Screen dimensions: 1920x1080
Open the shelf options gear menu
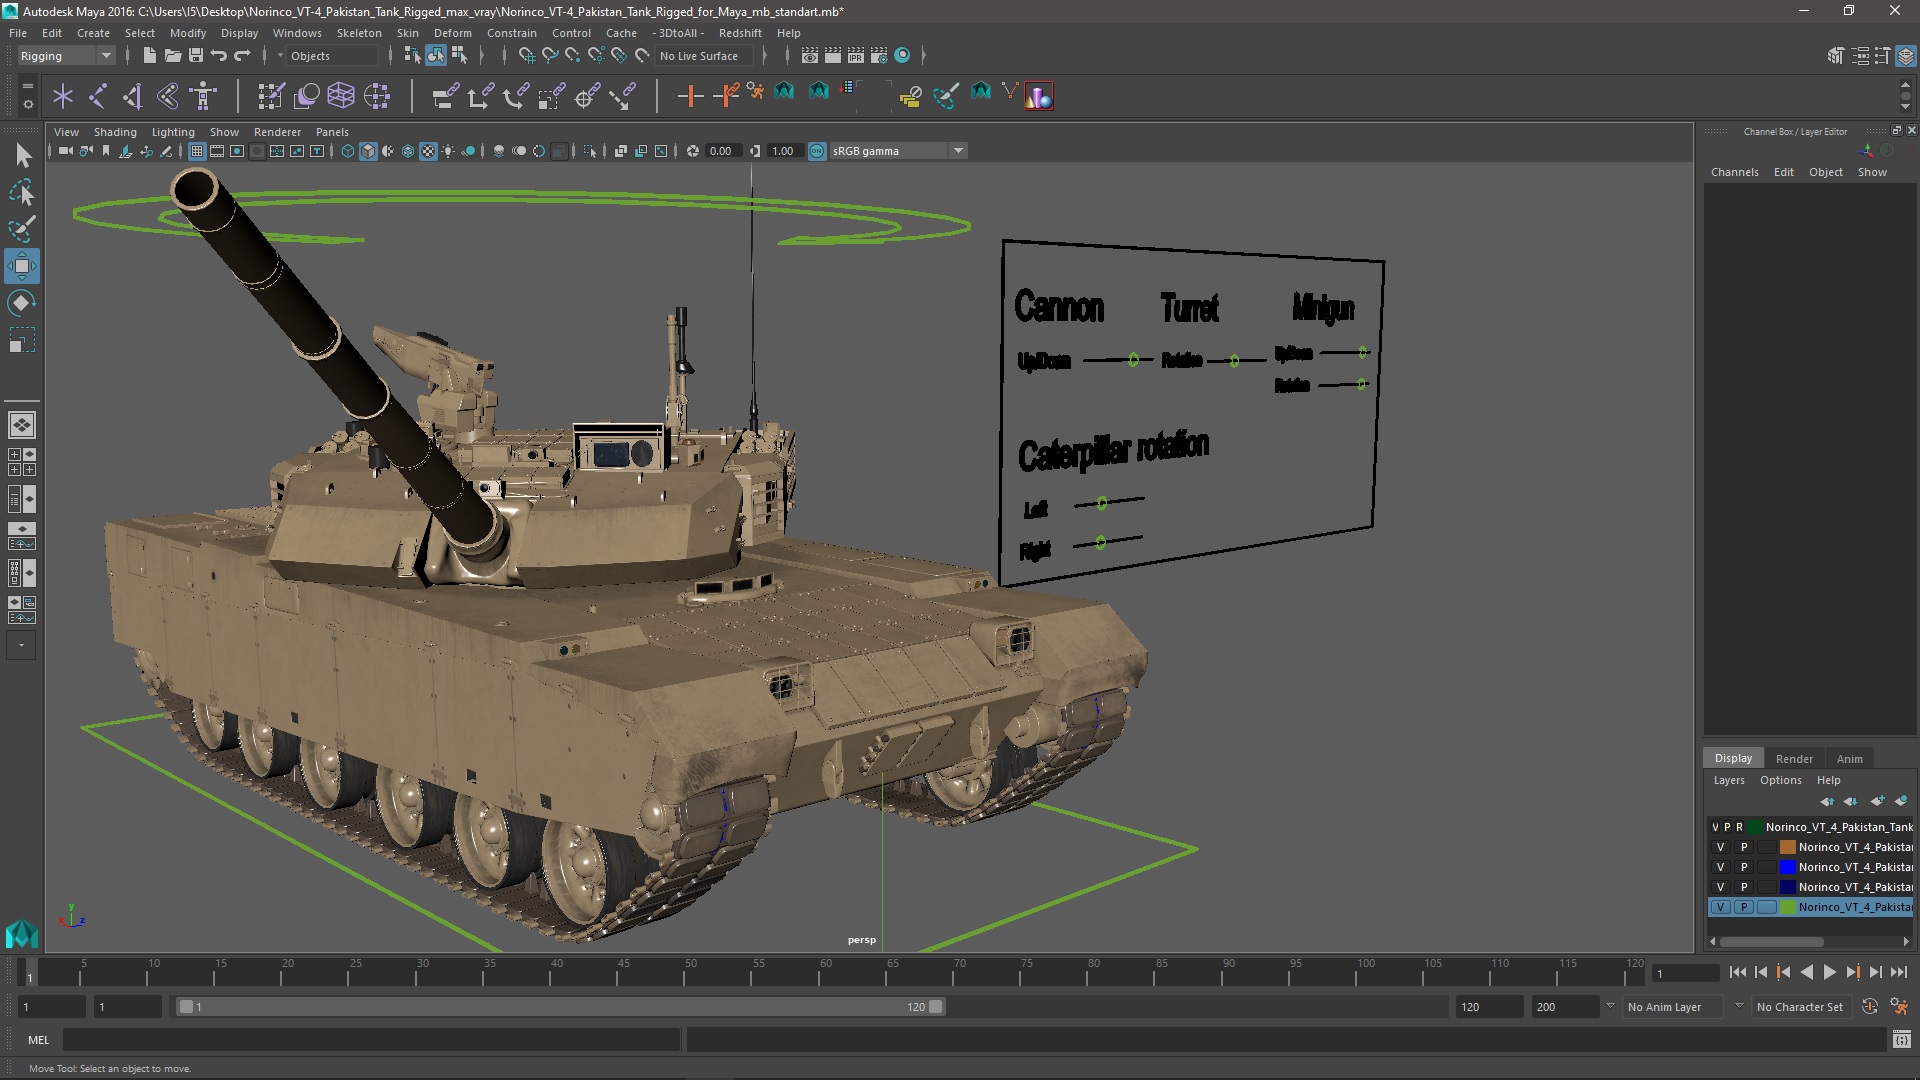point(27,102)
